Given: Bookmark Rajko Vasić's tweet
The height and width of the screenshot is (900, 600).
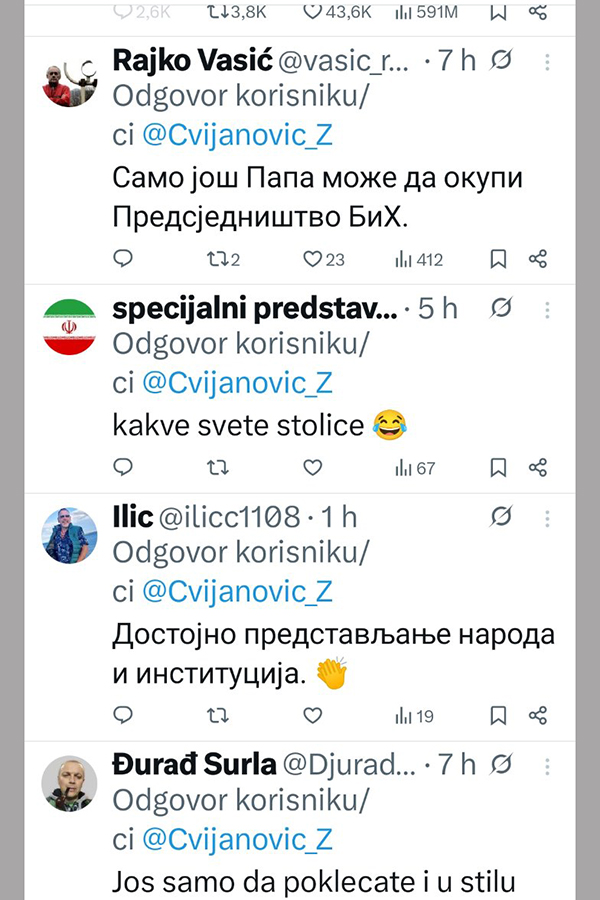Looking at the screenshot, I should 497,259.
